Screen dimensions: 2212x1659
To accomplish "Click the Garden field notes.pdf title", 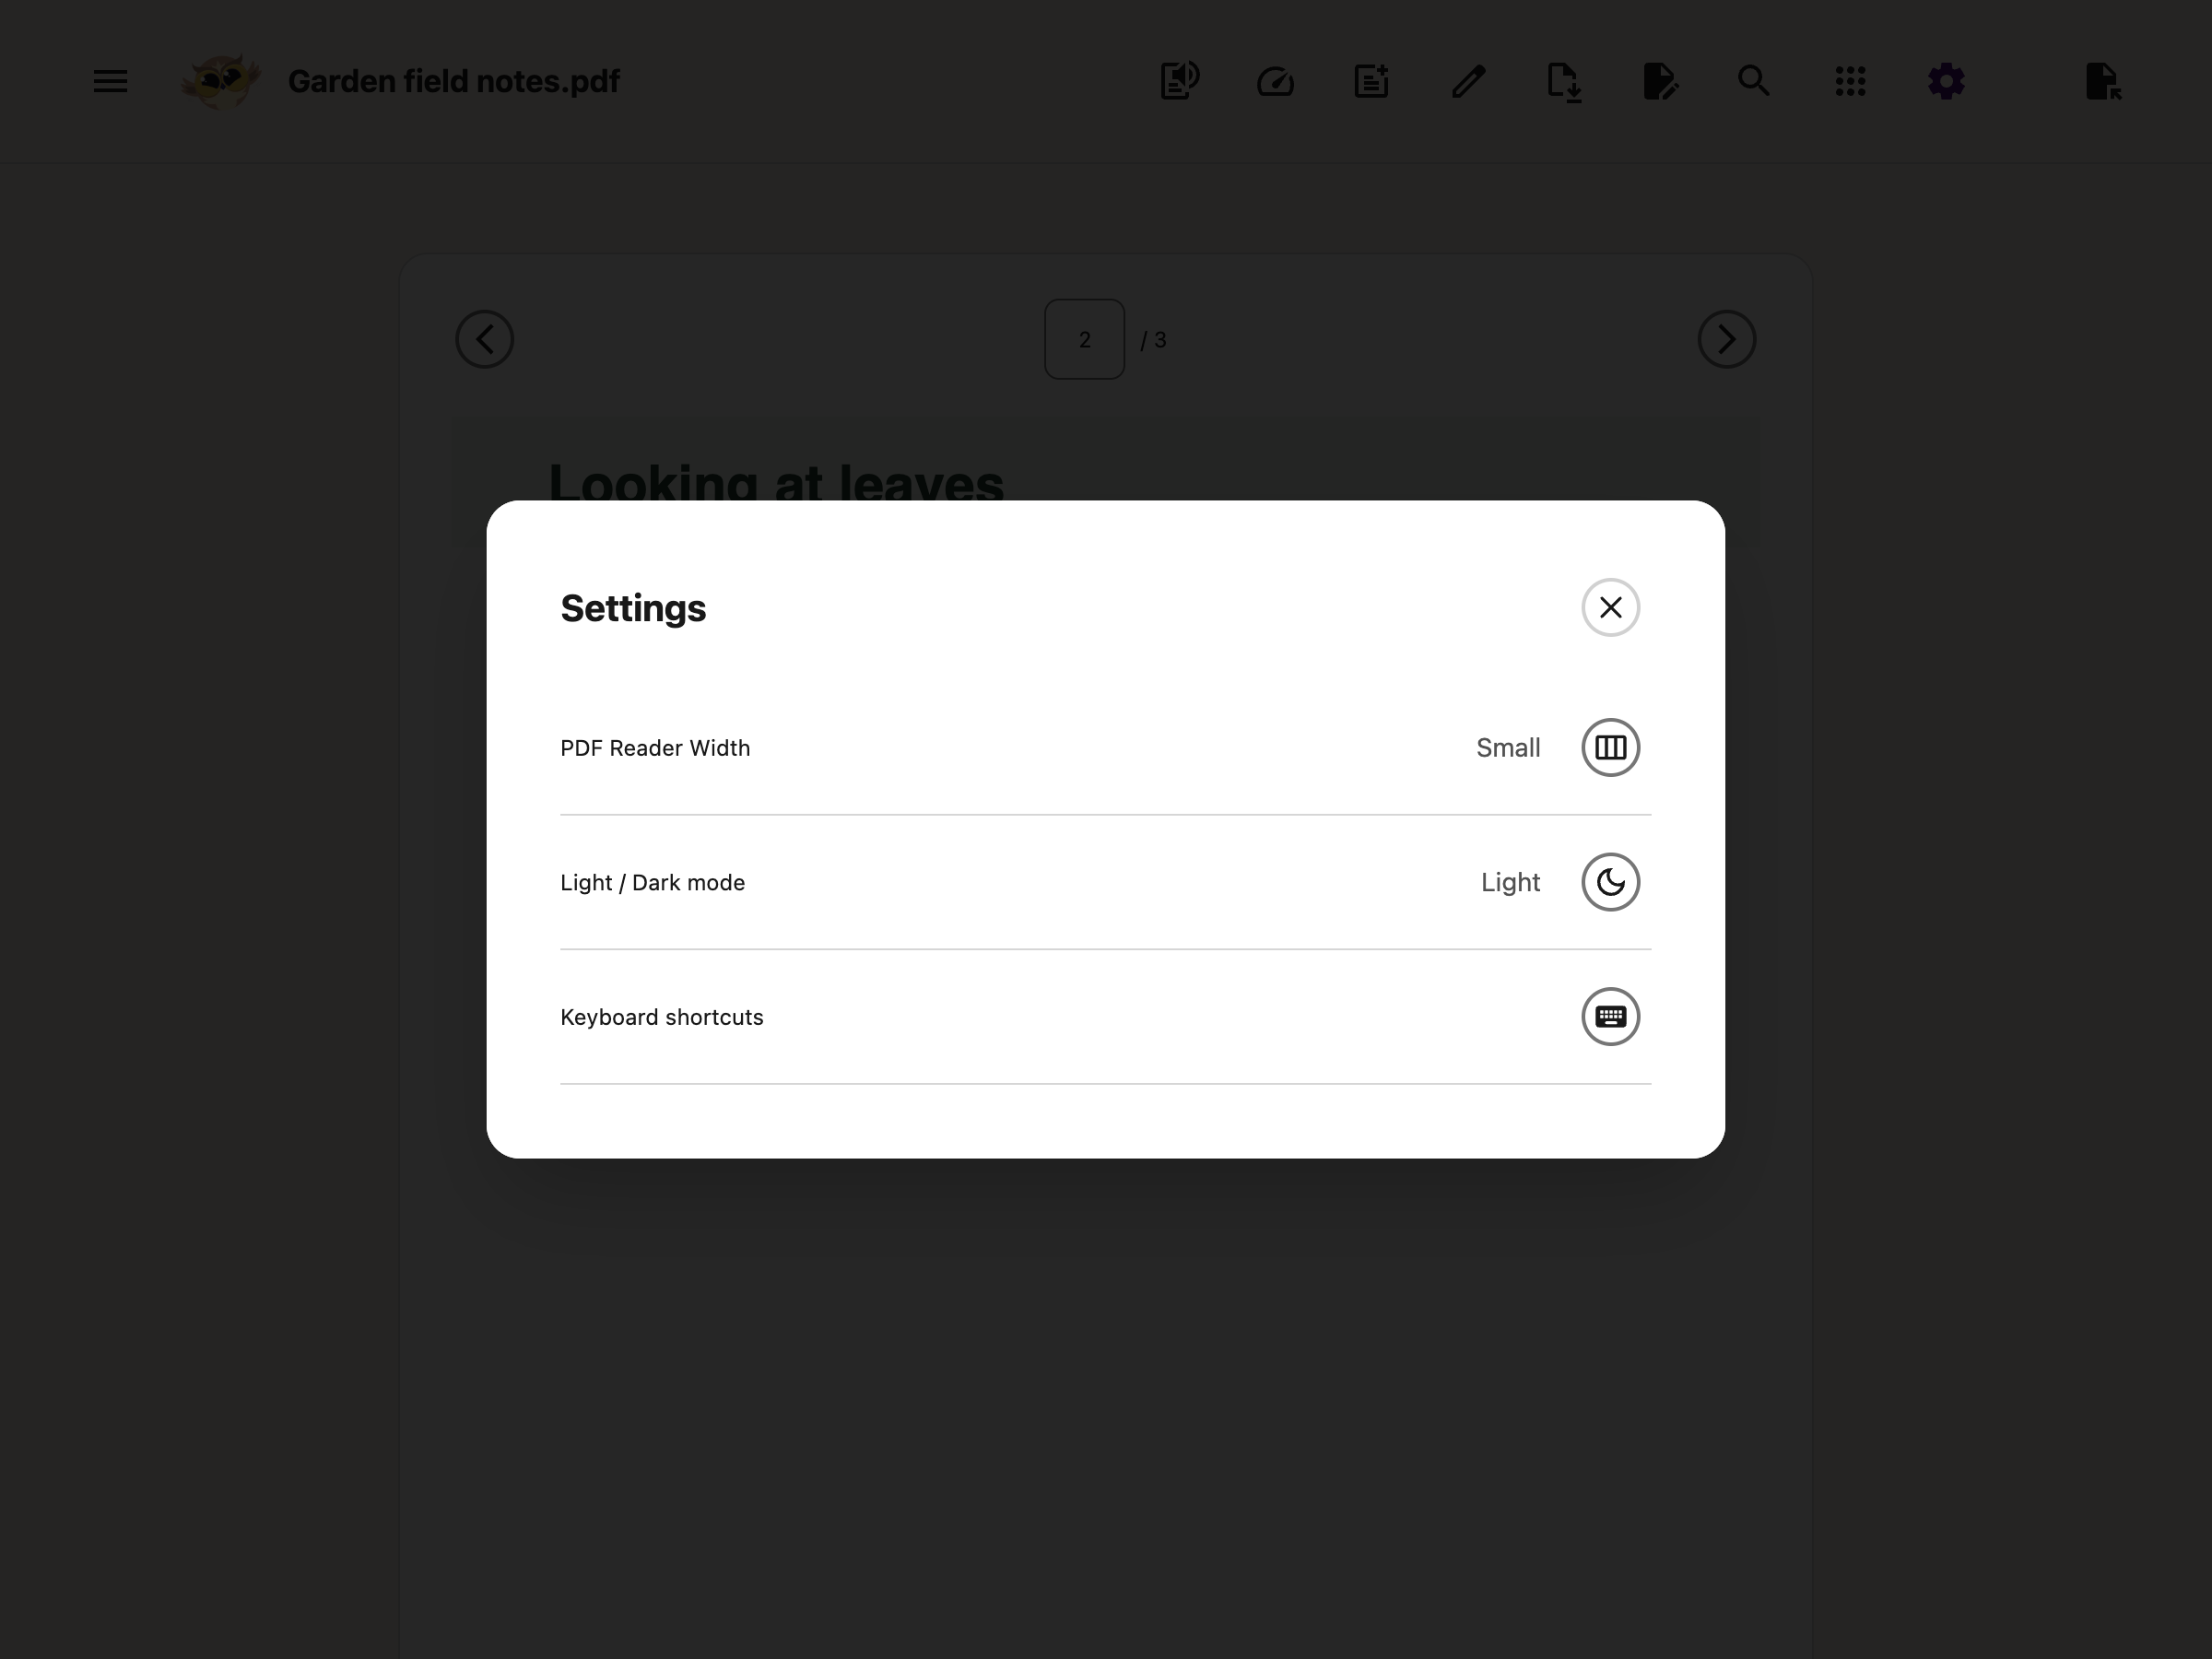I will click(454, 81).
